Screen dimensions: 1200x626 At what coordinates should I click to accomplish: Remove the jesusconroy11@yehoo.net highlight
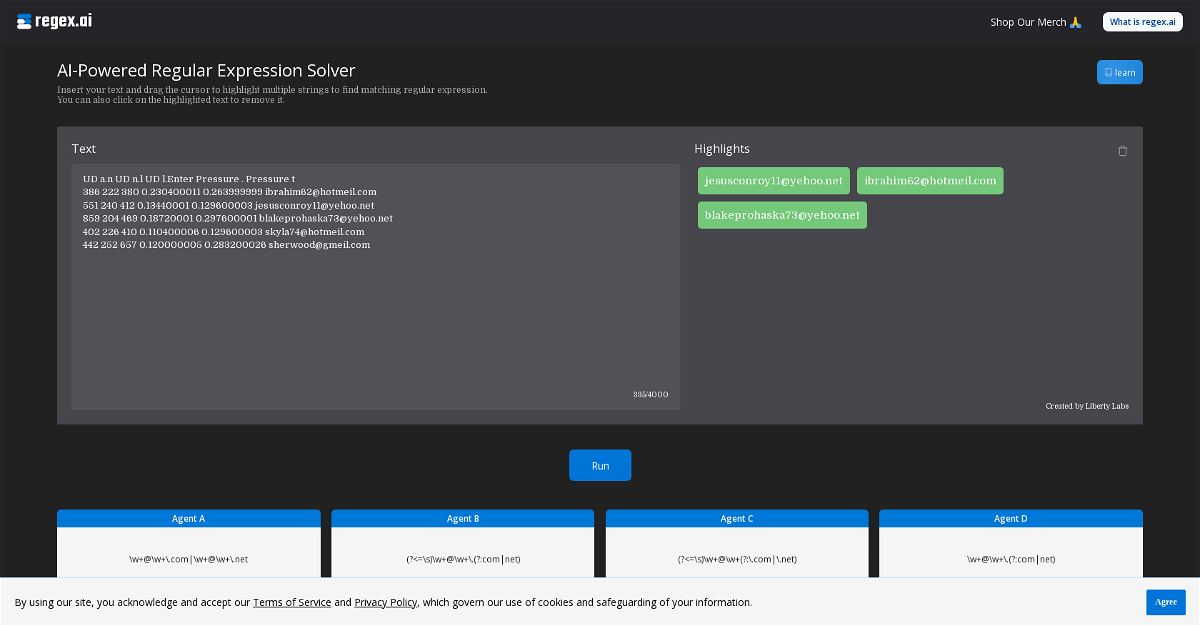point(774,181)
